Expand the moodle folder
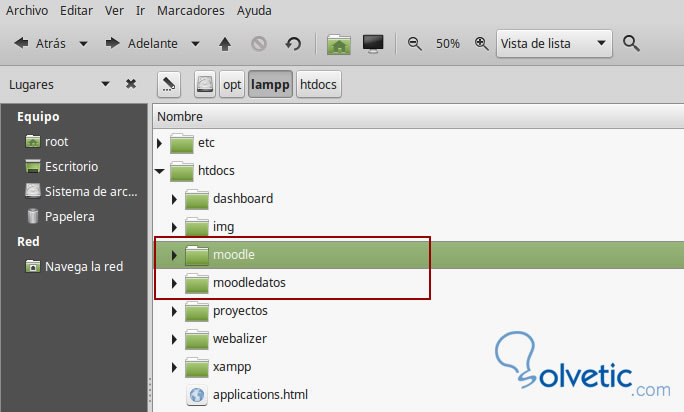684x412 pixels. tap(174, 255)
